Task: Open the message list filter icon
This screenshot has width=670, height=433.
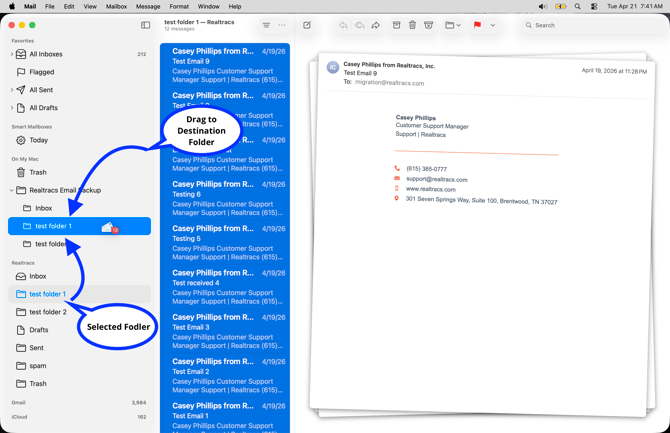Action: point(266,25)
